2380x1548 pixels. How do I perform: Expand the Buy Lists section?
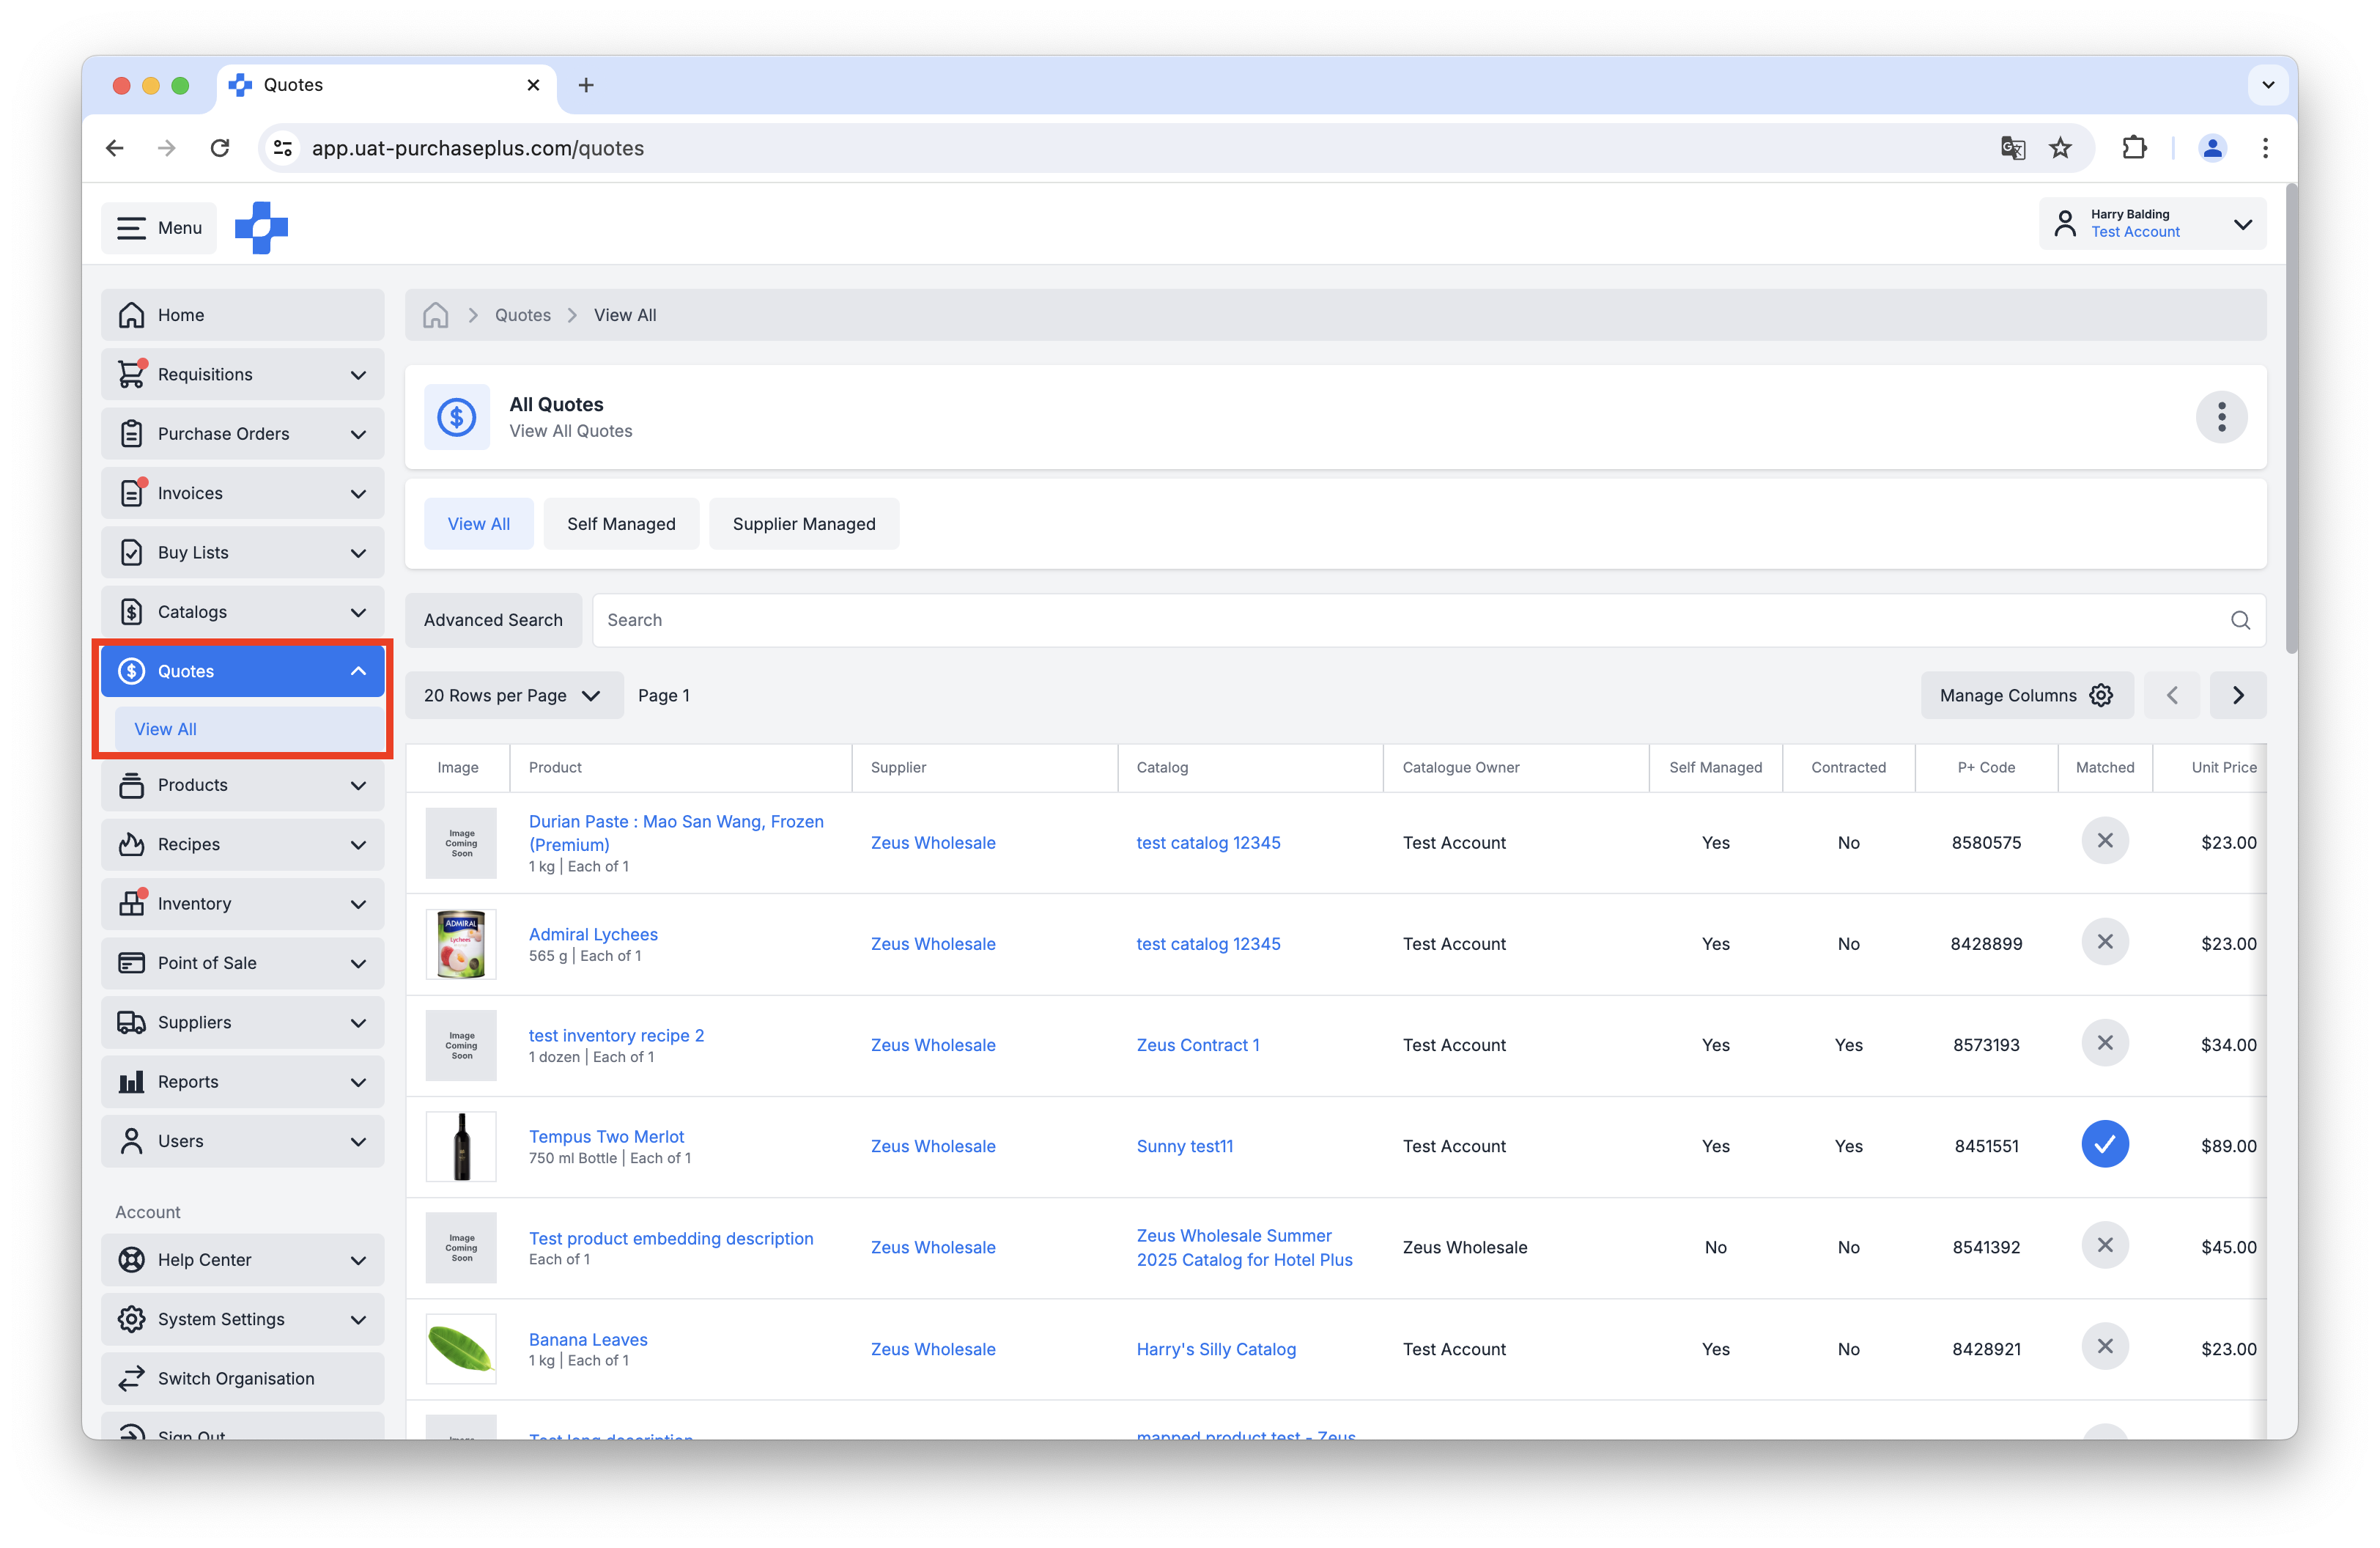(x=243, y=552)
